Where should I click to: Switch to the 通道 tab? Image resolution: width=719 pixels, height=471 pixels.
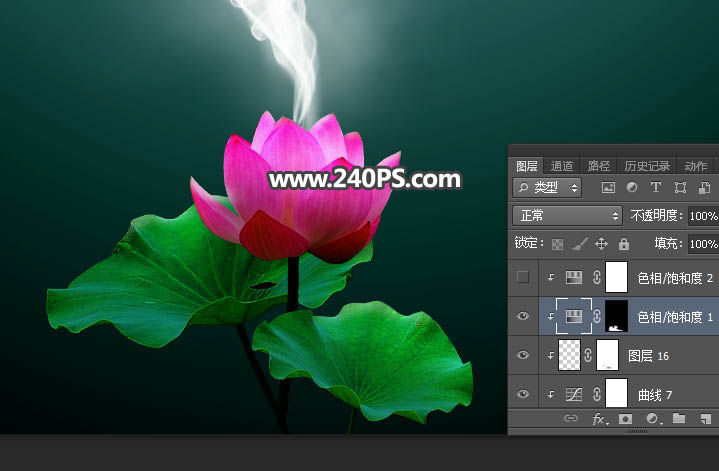click(x=562, y=166)
